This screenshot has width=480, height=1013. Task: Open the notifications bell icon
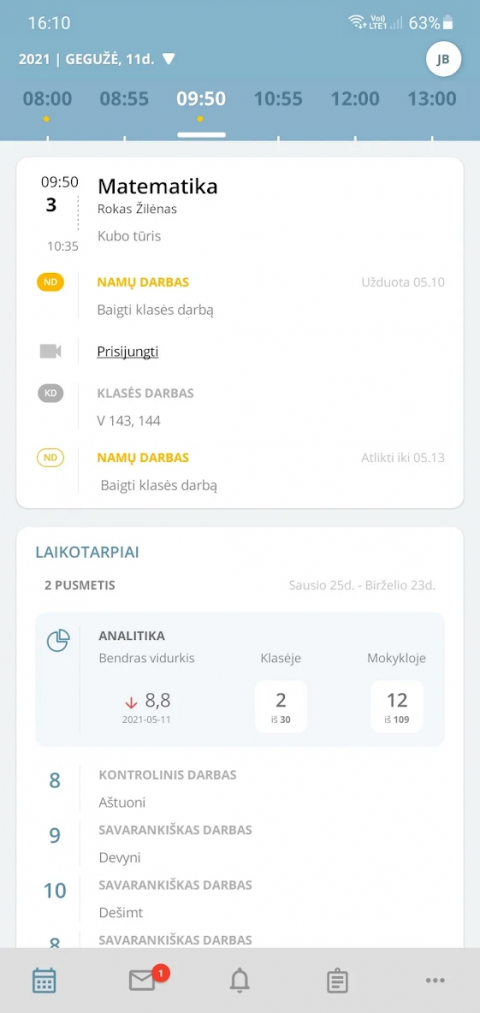(x=240, y=981)
